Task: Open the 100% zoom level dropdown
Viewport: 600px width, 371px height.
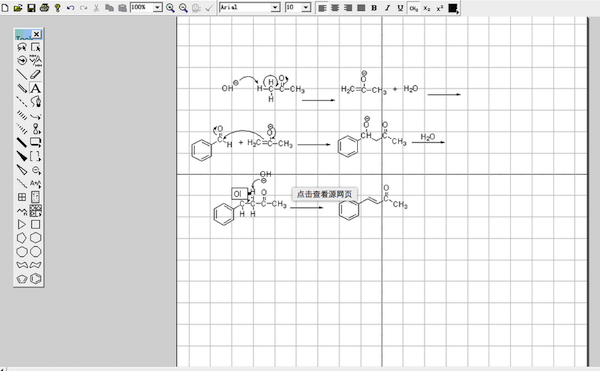Action: 158,8
